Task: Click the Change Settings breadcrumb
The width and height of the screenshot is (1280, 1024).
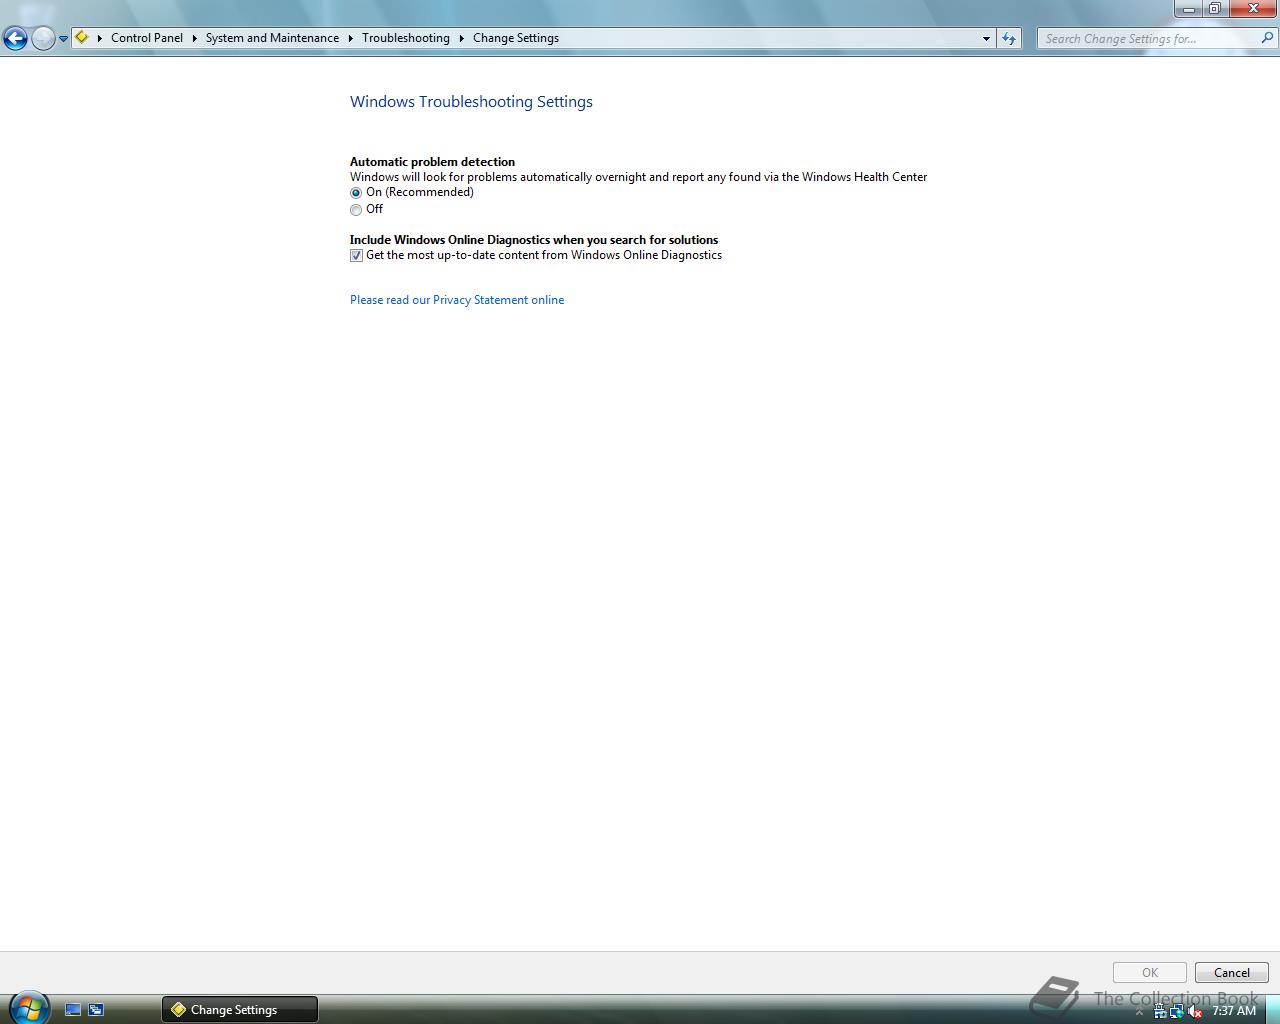Action: pos(516,38)
